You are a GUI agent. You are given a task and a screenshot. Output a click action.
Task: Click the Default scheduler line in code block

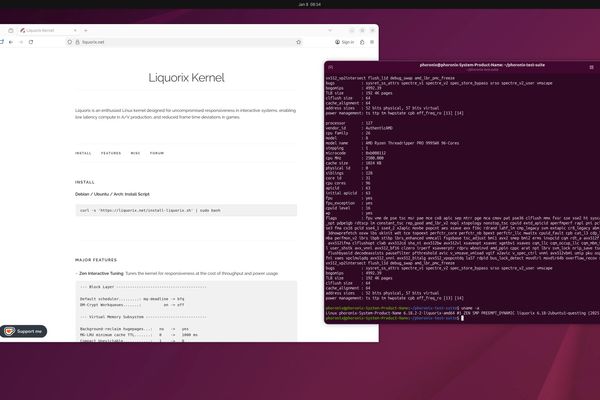[x=132, y=299]
